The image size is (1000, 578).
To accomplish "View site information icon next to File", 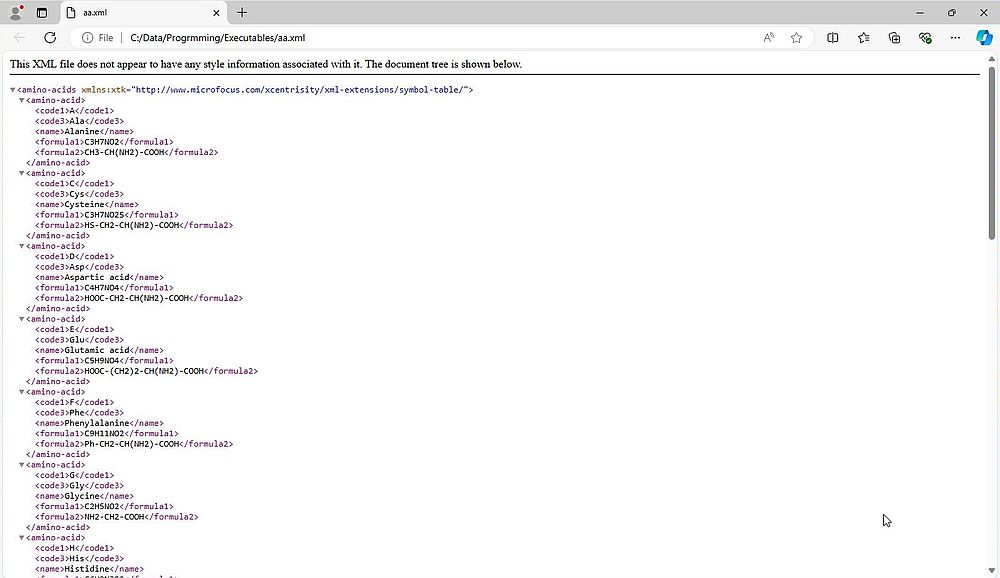I will click(x=87, y=38).
